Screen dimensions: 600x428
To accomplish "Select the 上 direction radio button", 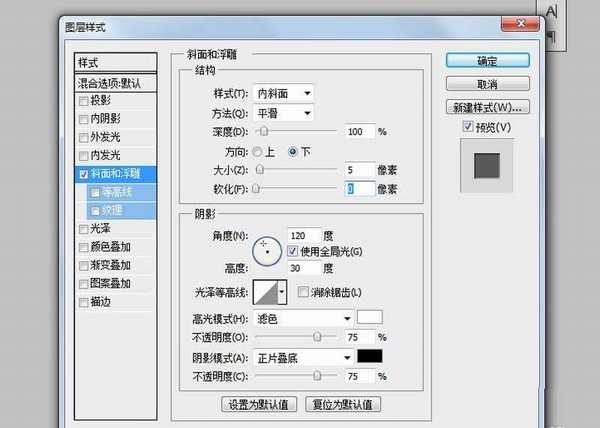I will click(257, 151).
